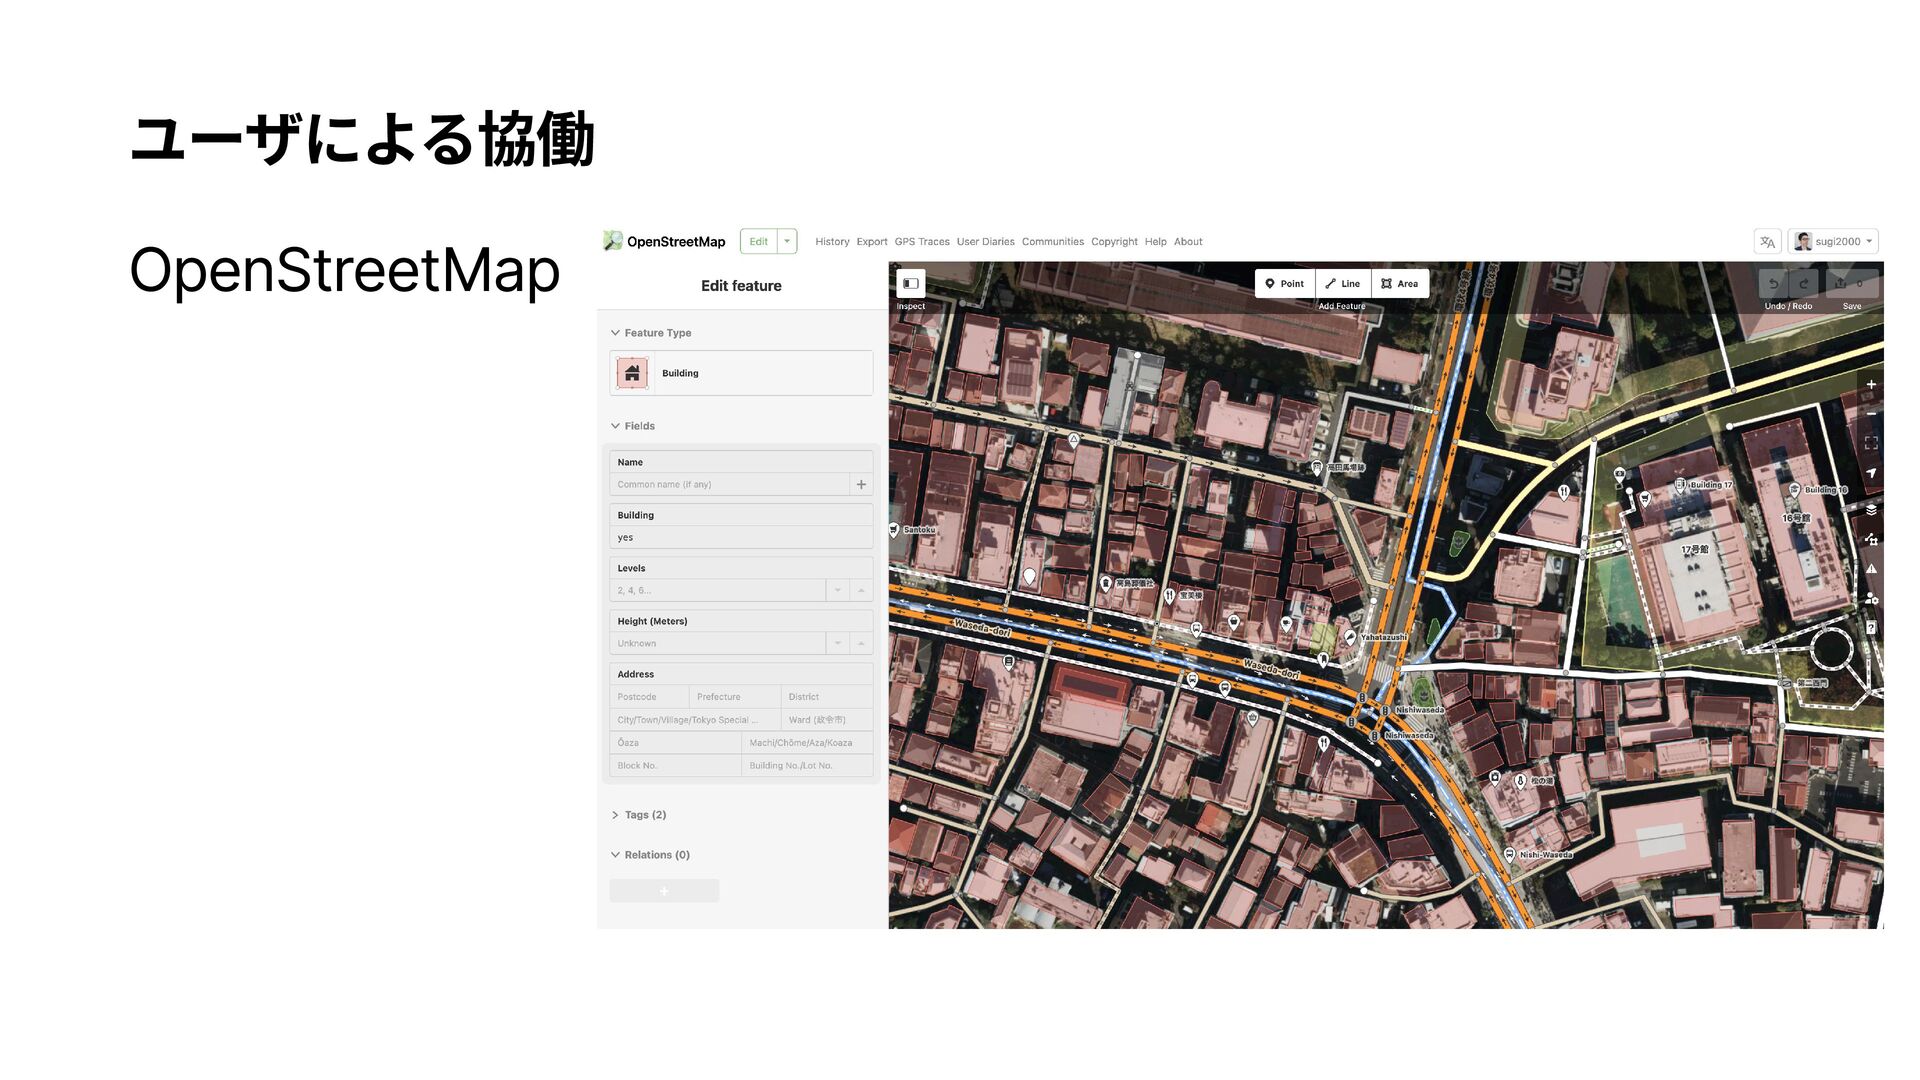This screenshot has width=1920, height=1080.
Task: Click the Save upload button
Action: pyautogui.click(x=1851, y=284)
